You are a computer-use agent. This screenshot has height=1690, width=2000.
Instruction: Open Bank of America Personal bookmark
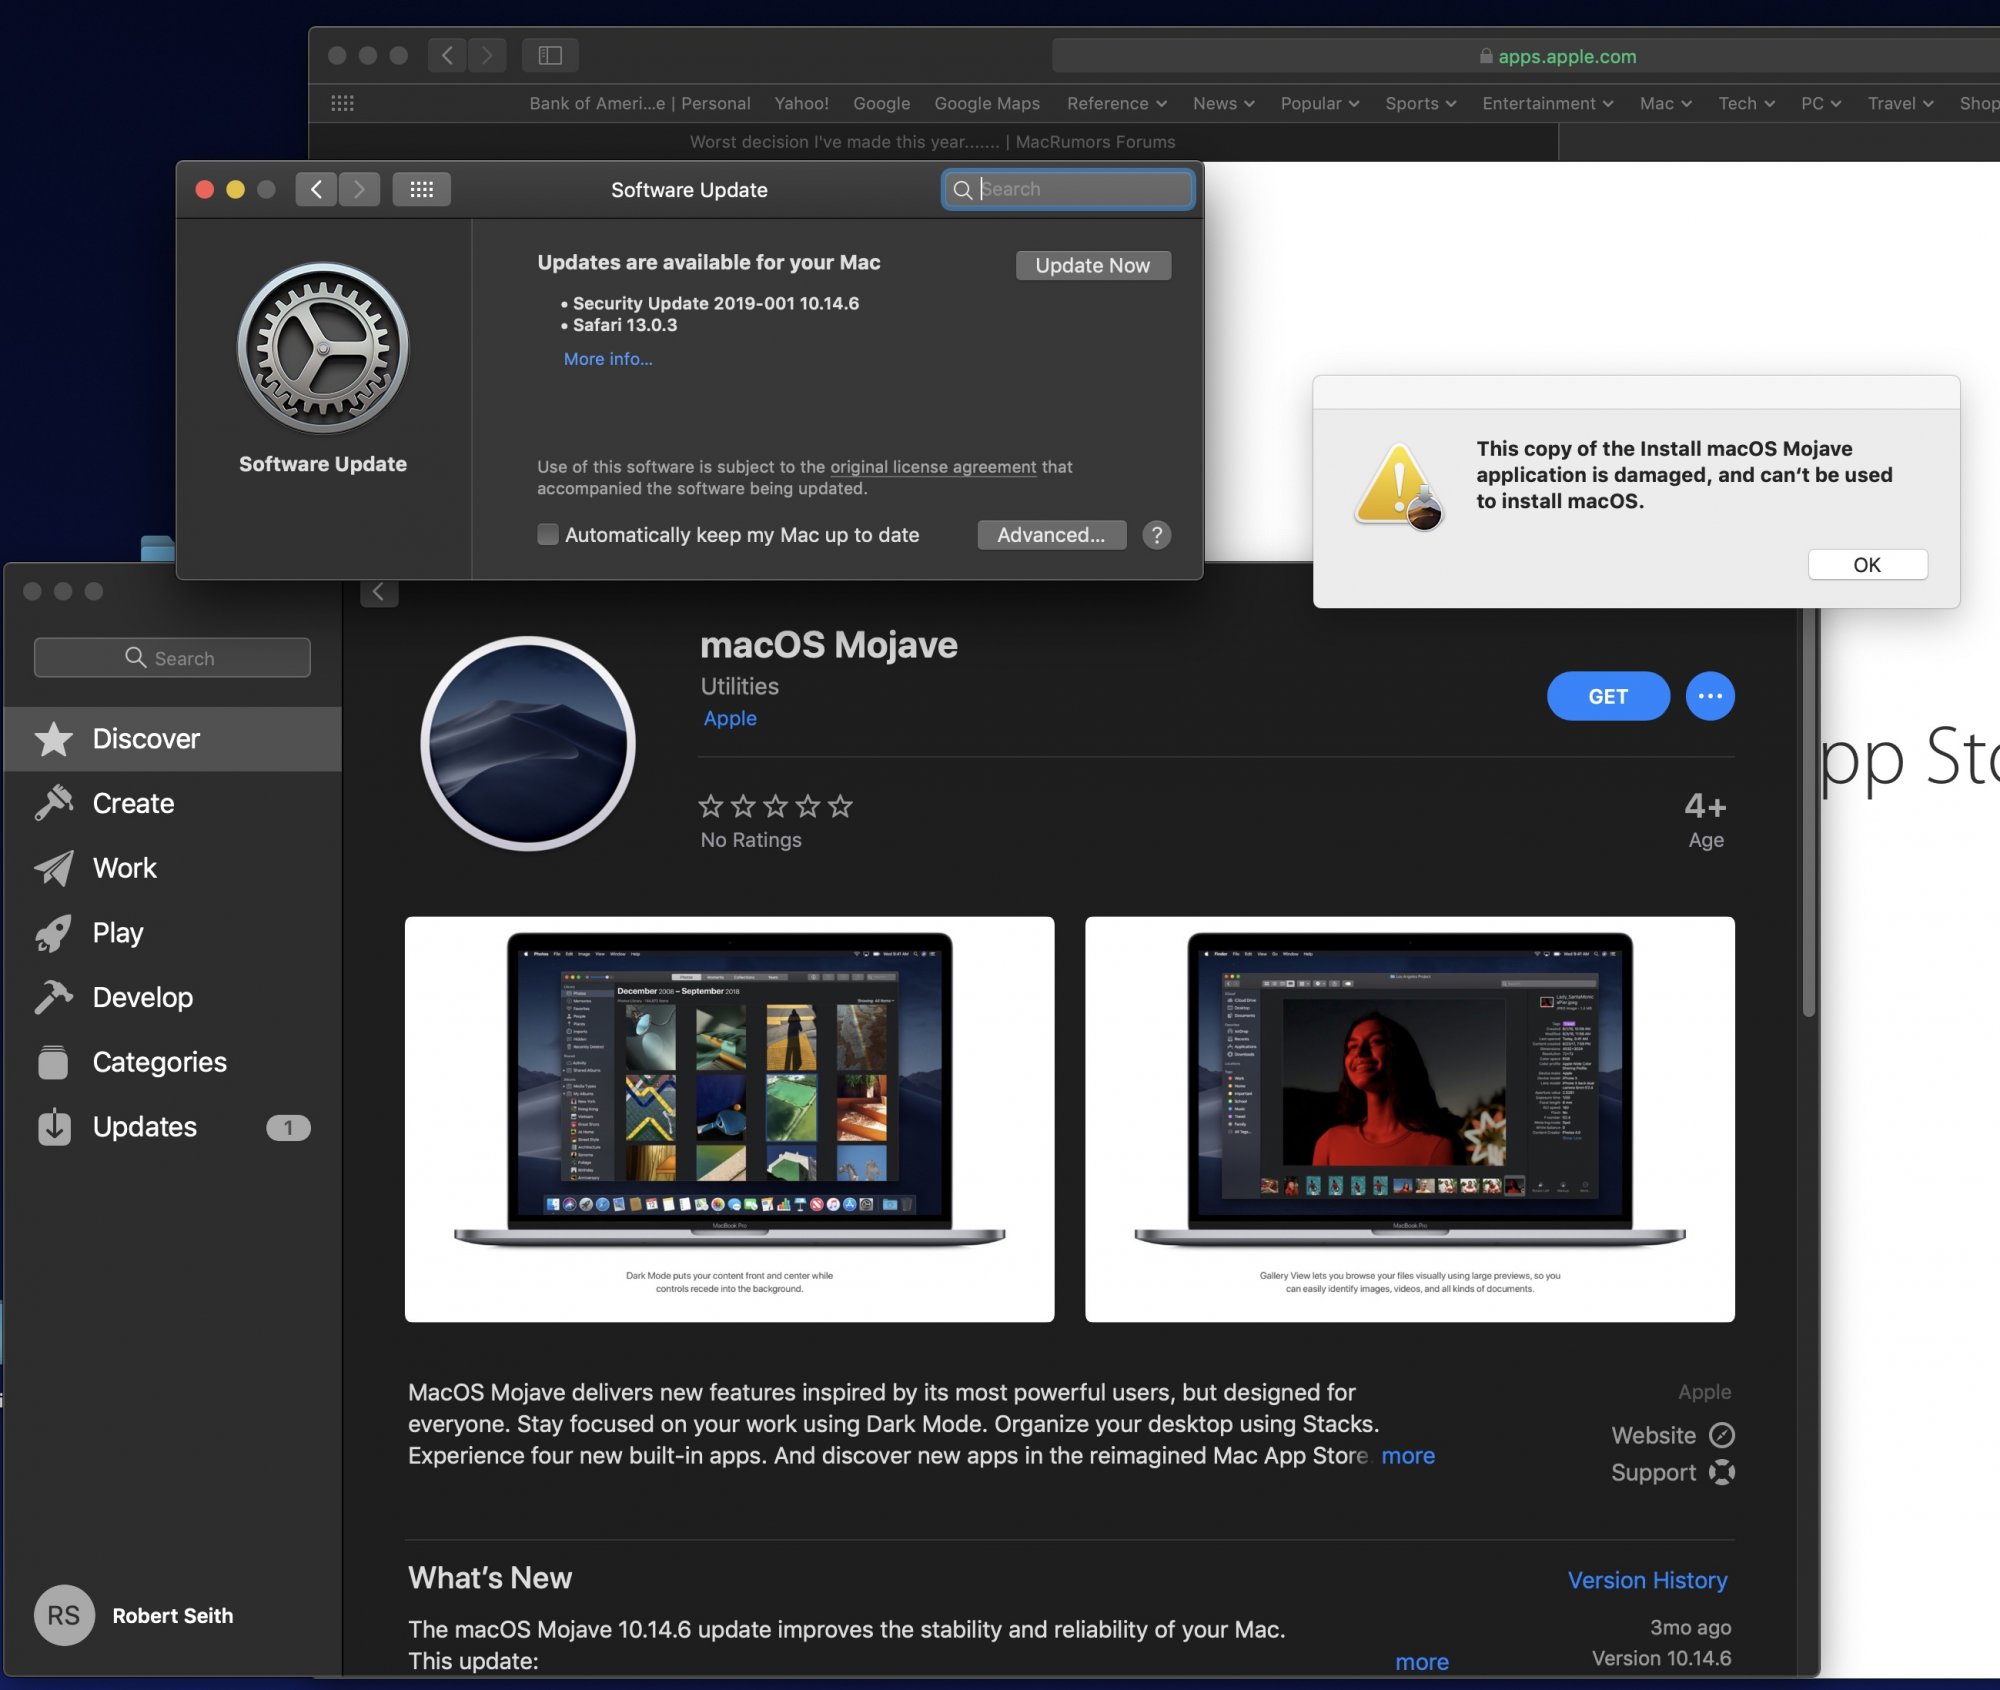pos(640,103)
